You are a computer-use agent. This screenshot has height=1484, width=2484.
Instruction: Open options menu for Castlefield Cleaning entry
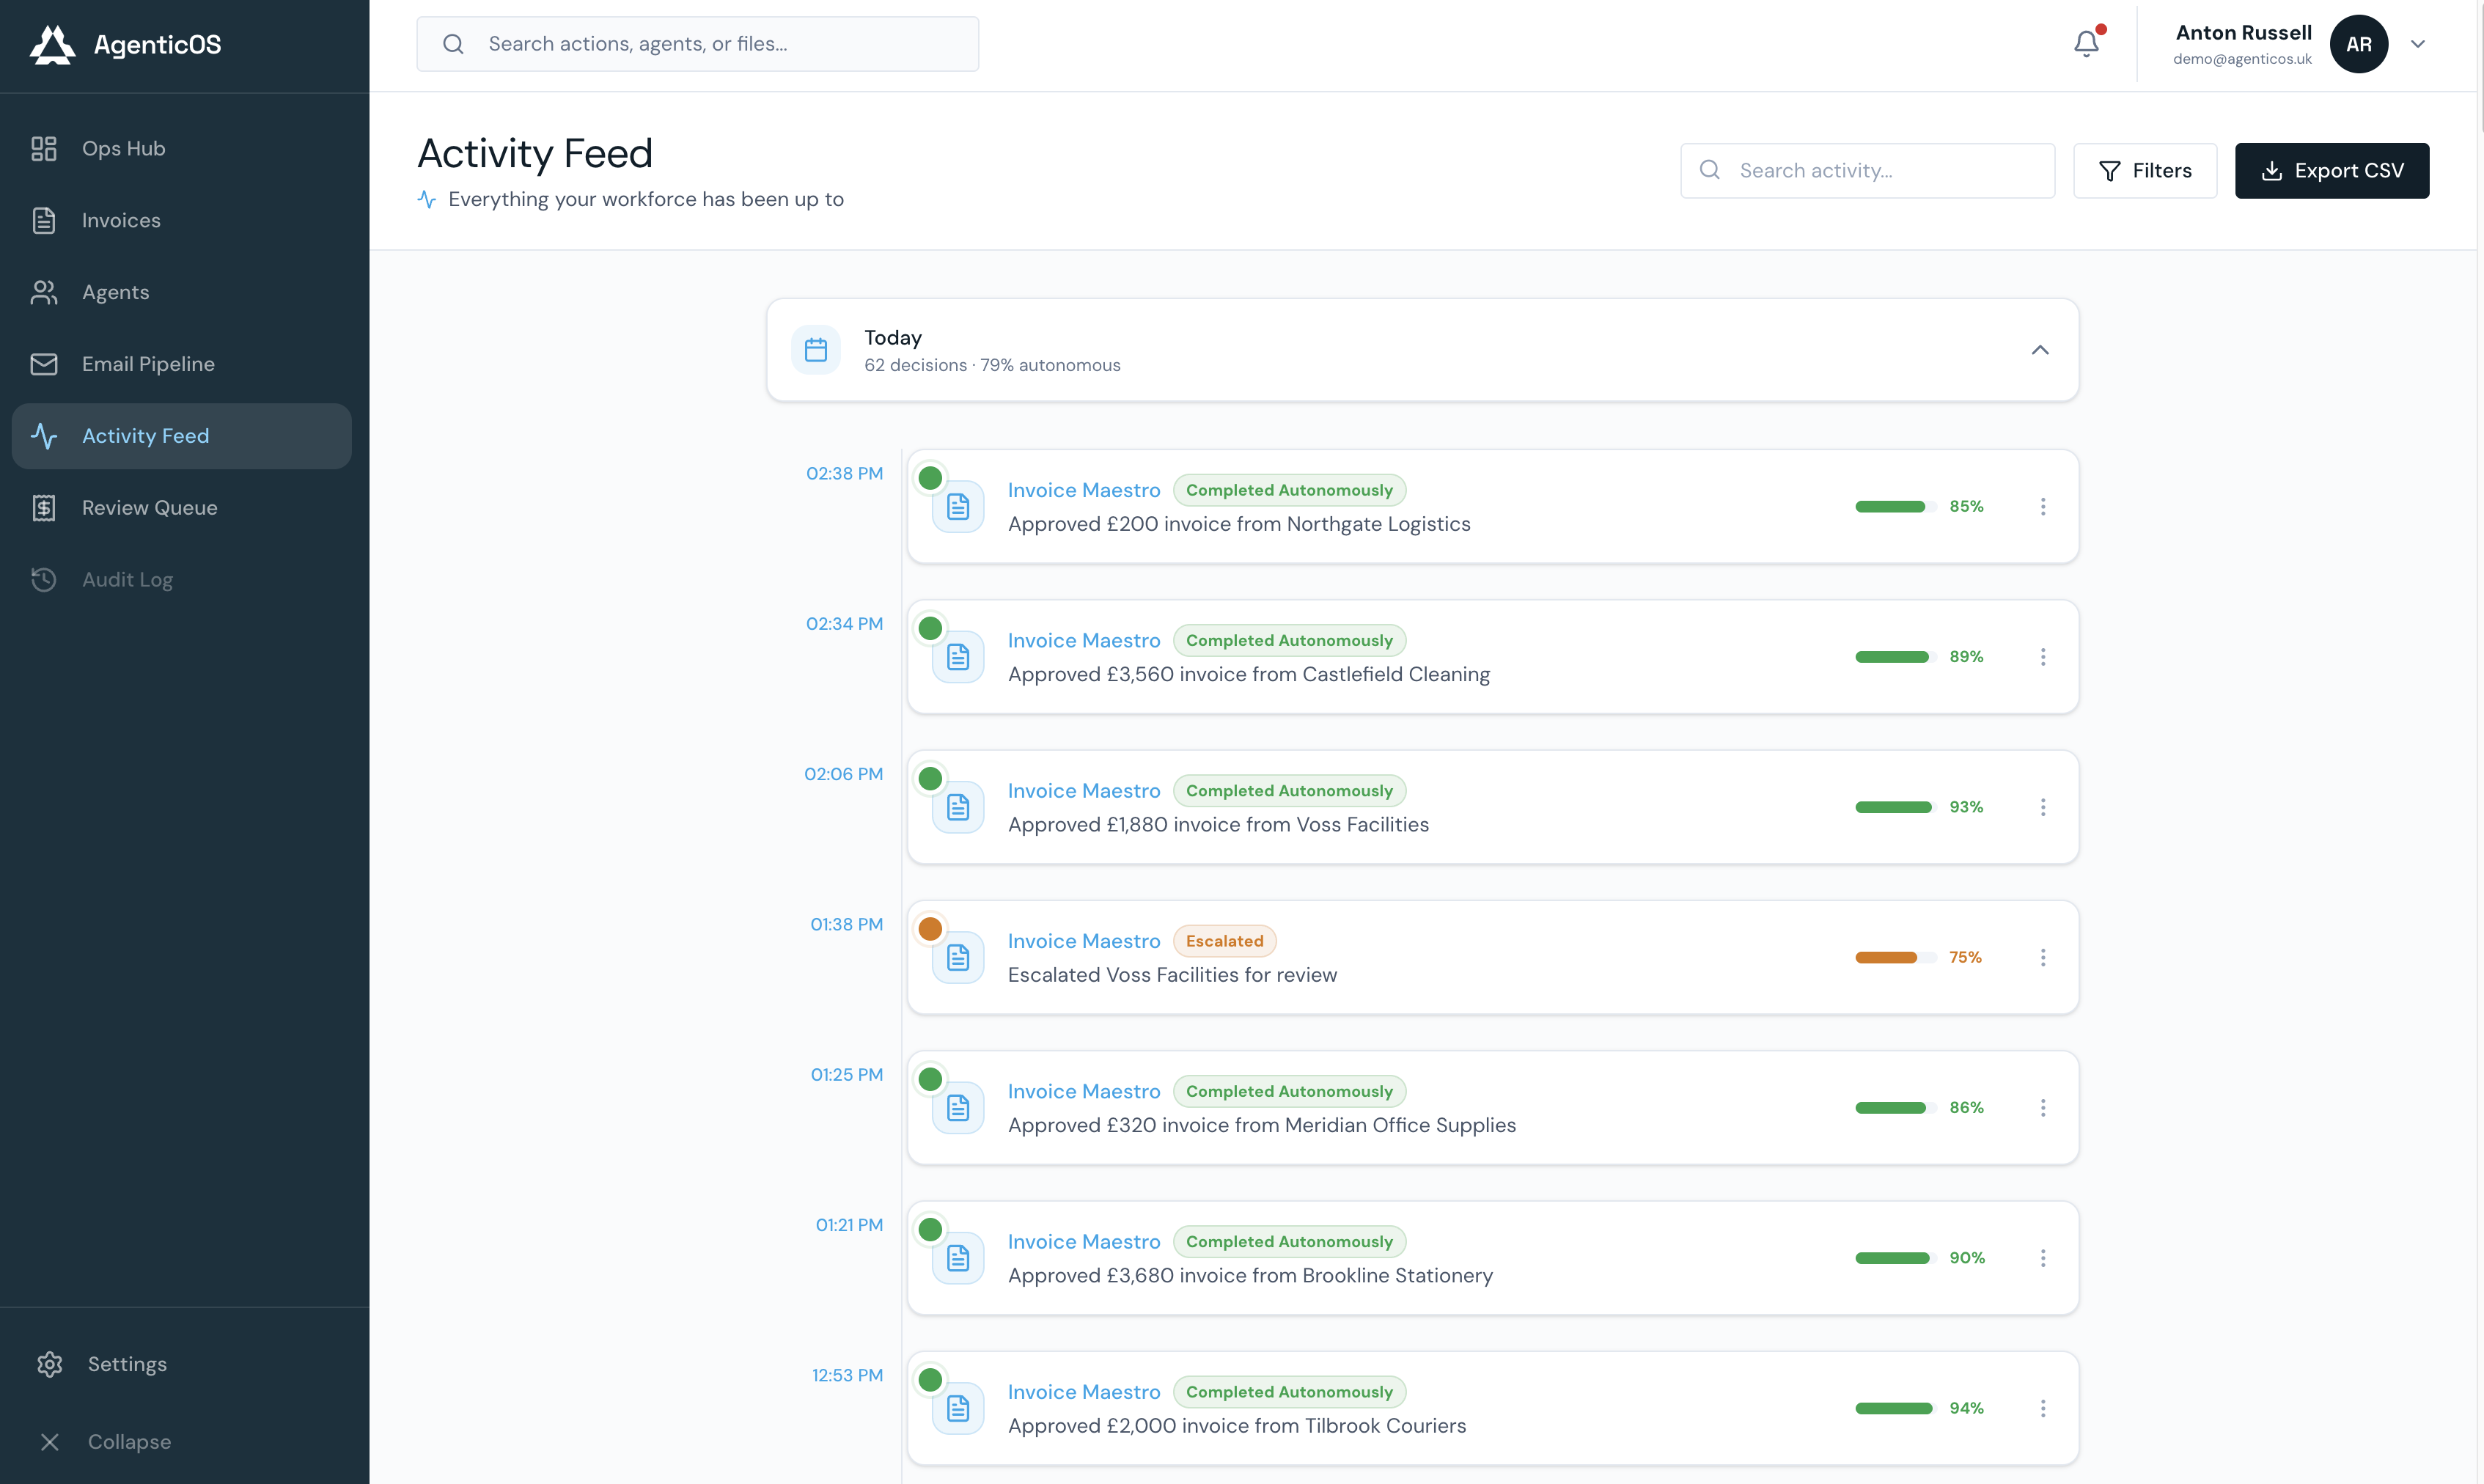[2043, 657]
